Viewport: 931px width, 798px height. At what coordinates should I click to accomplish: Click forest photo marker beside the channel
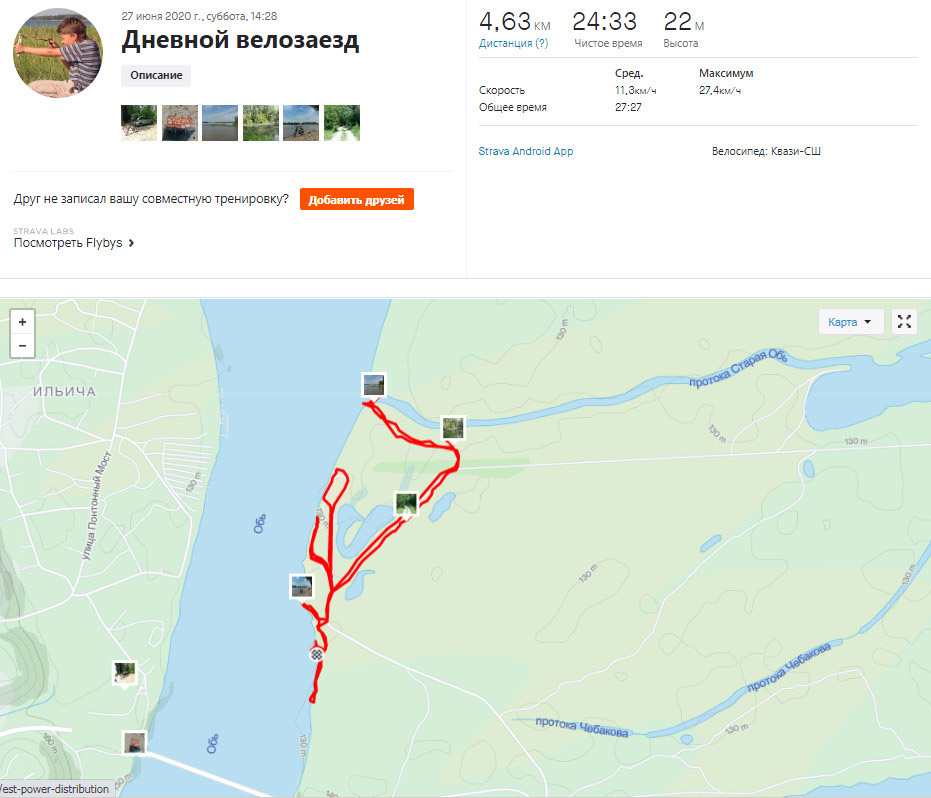(453, 428)
